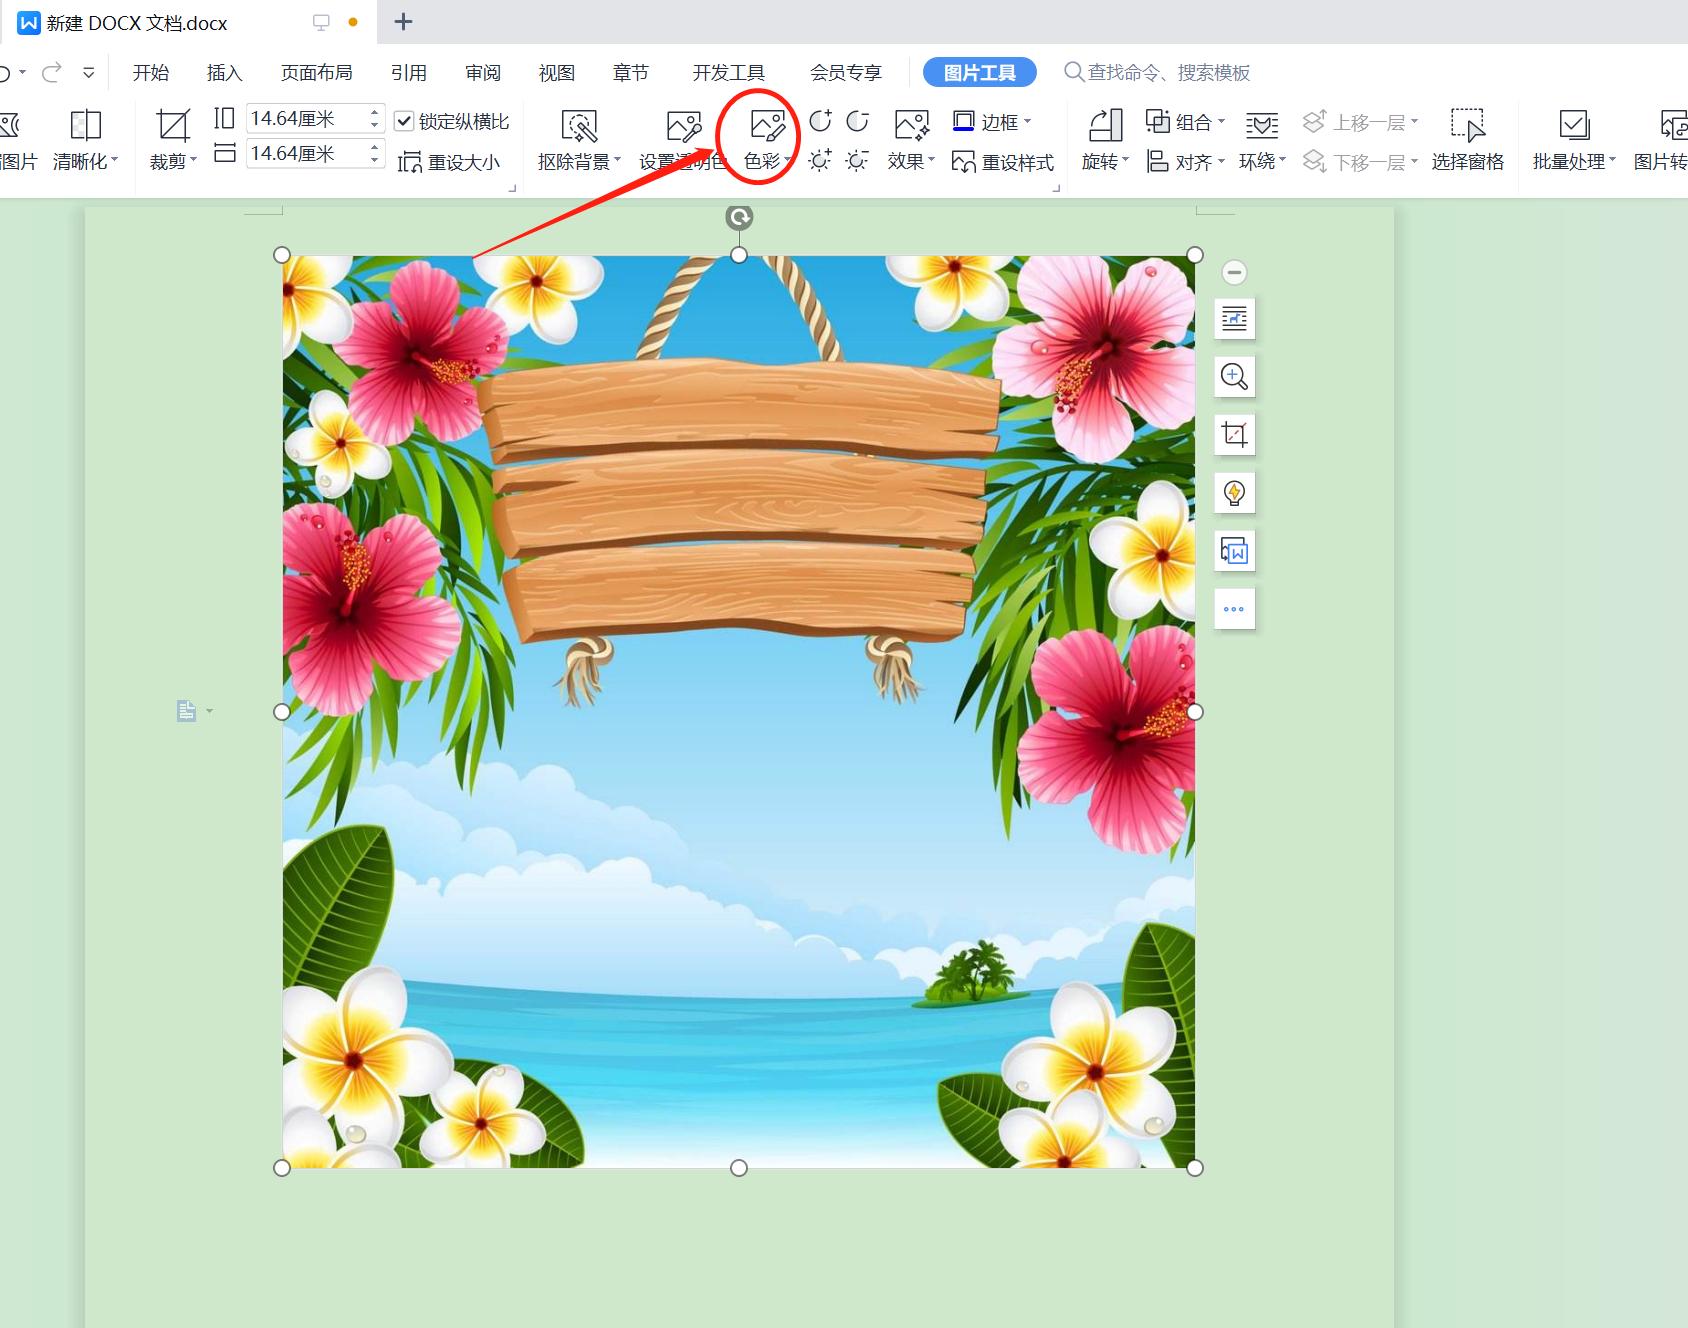The image size is (1688, 1328).
Task: Open the Insert (插入) ribbon tab
Action: click(224, 73)
